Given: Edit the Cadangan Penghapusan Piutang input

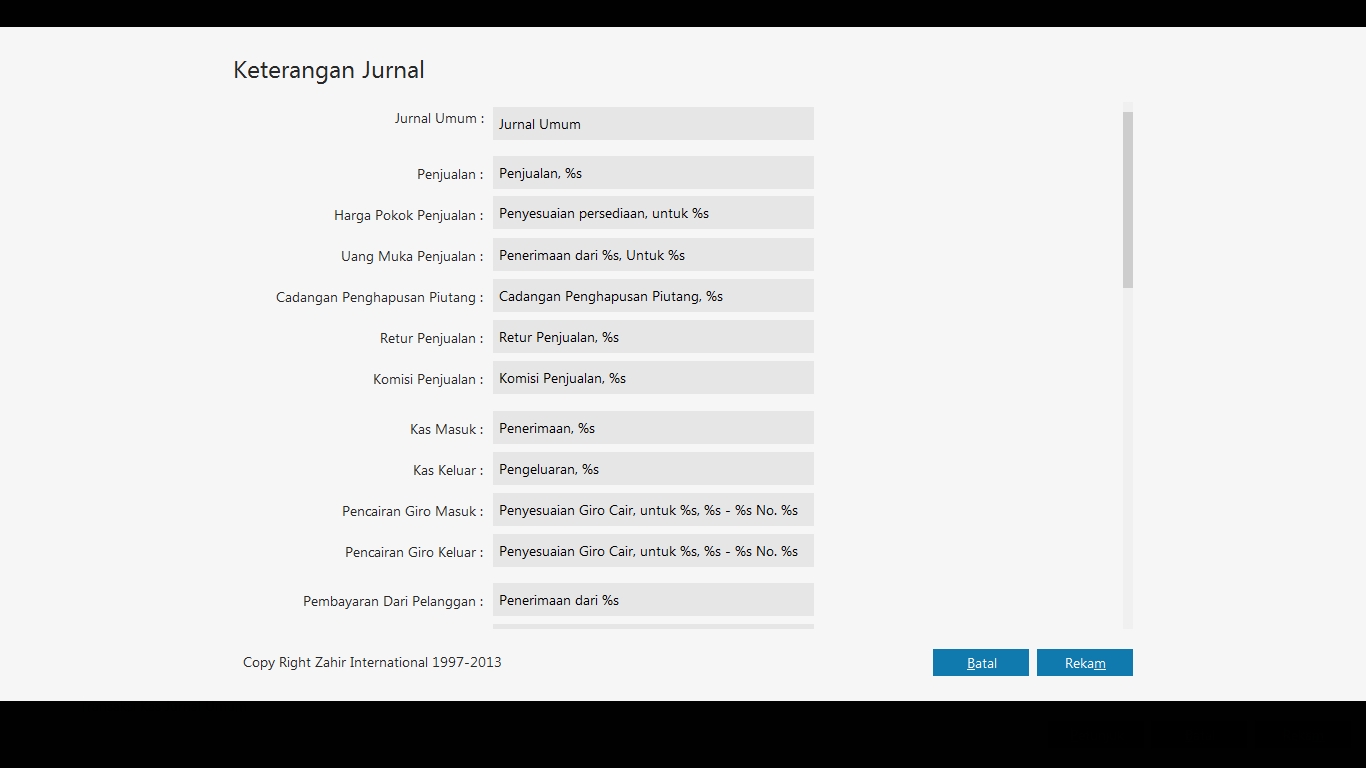Looking at the screenshot, I should coord(653,296).
